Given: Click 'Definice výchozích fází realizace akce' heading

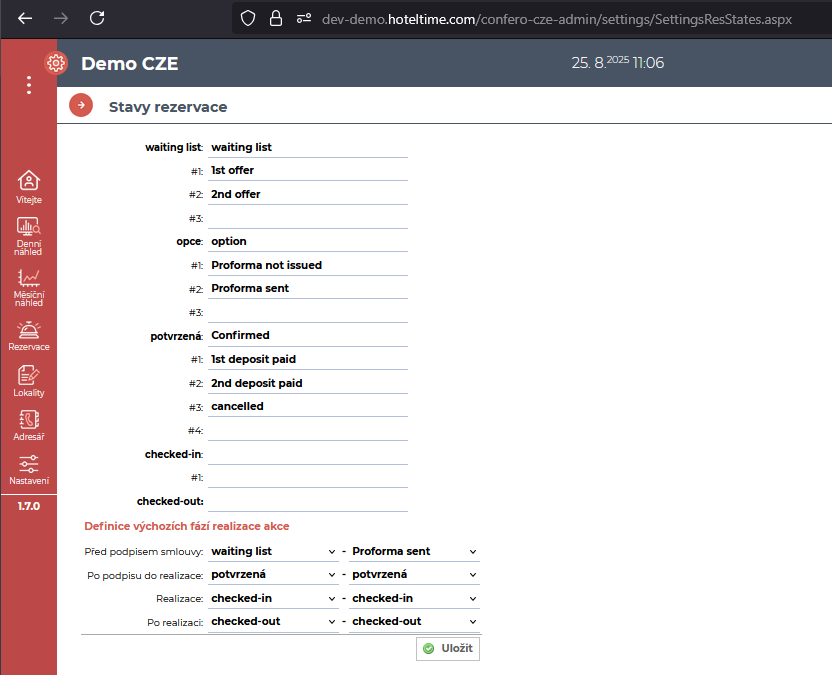Looking at the screenshot, I should point(187,526).
